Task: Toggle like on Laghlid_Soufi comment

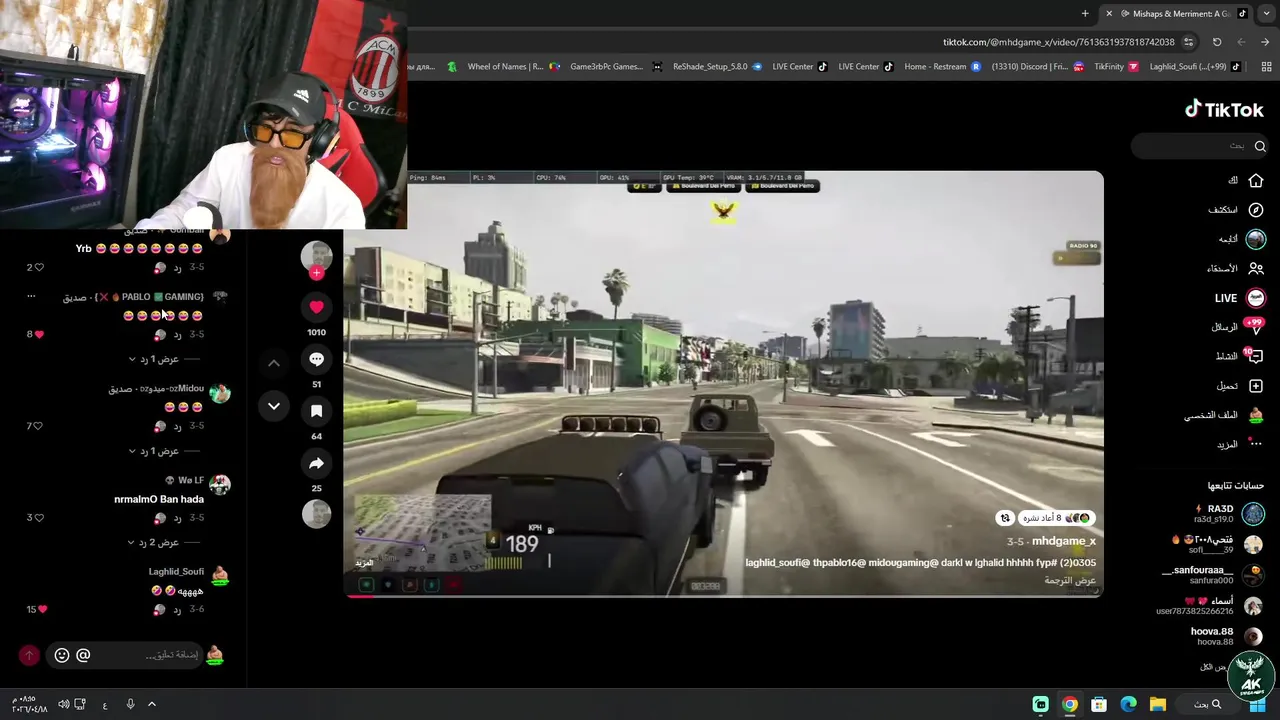Action: (x=42, y=609)
